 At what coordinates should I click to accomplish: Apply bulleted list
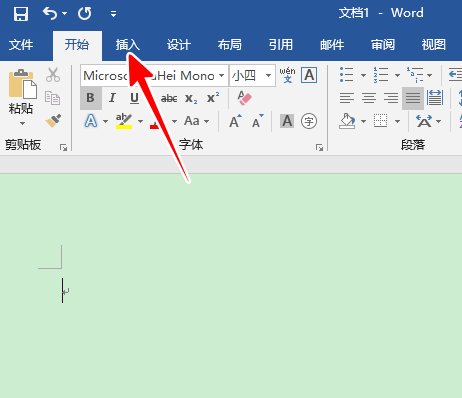(347, 75)
